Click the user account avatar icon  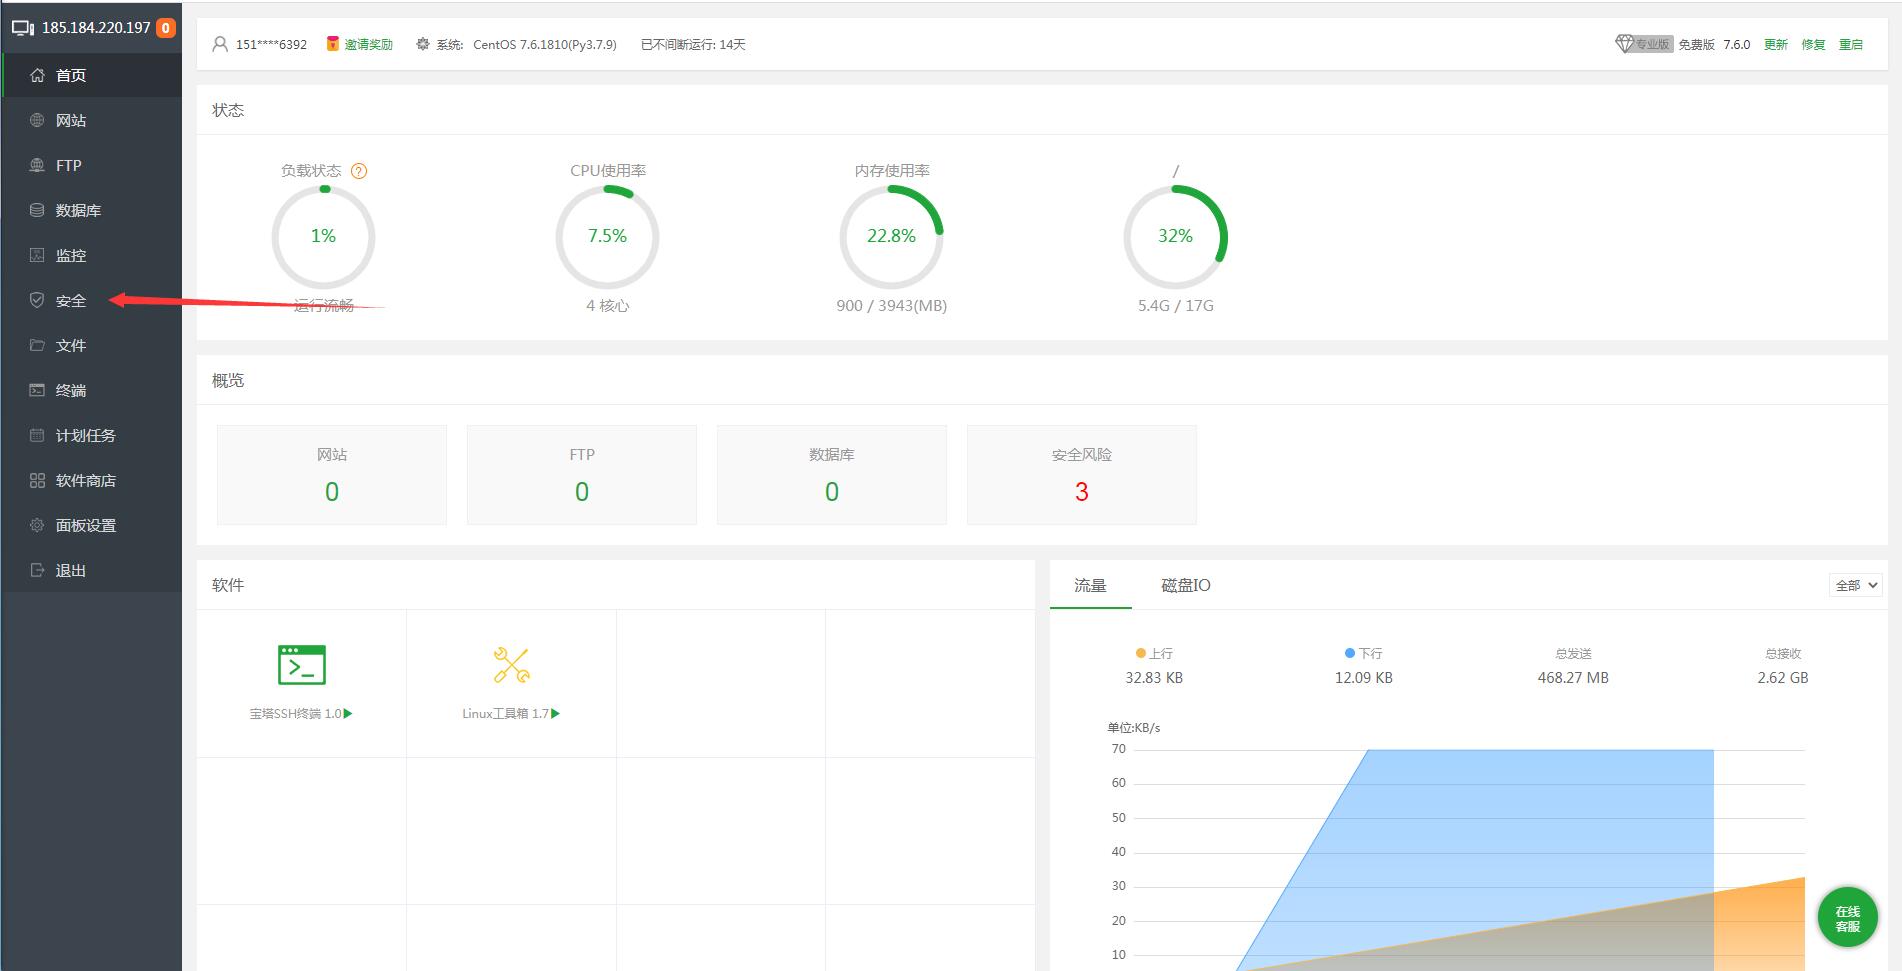coord(220,44)
